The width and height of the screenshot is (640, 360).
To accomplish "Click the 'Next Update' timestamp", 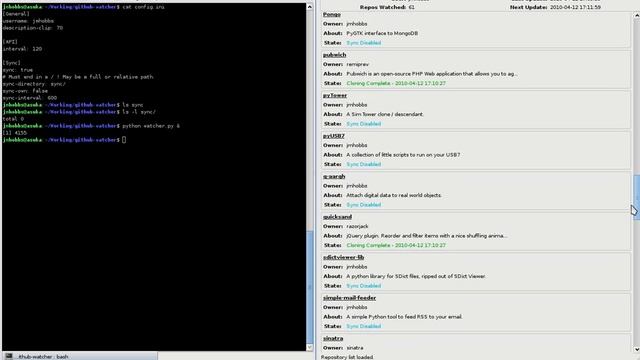I will point(575,7).
